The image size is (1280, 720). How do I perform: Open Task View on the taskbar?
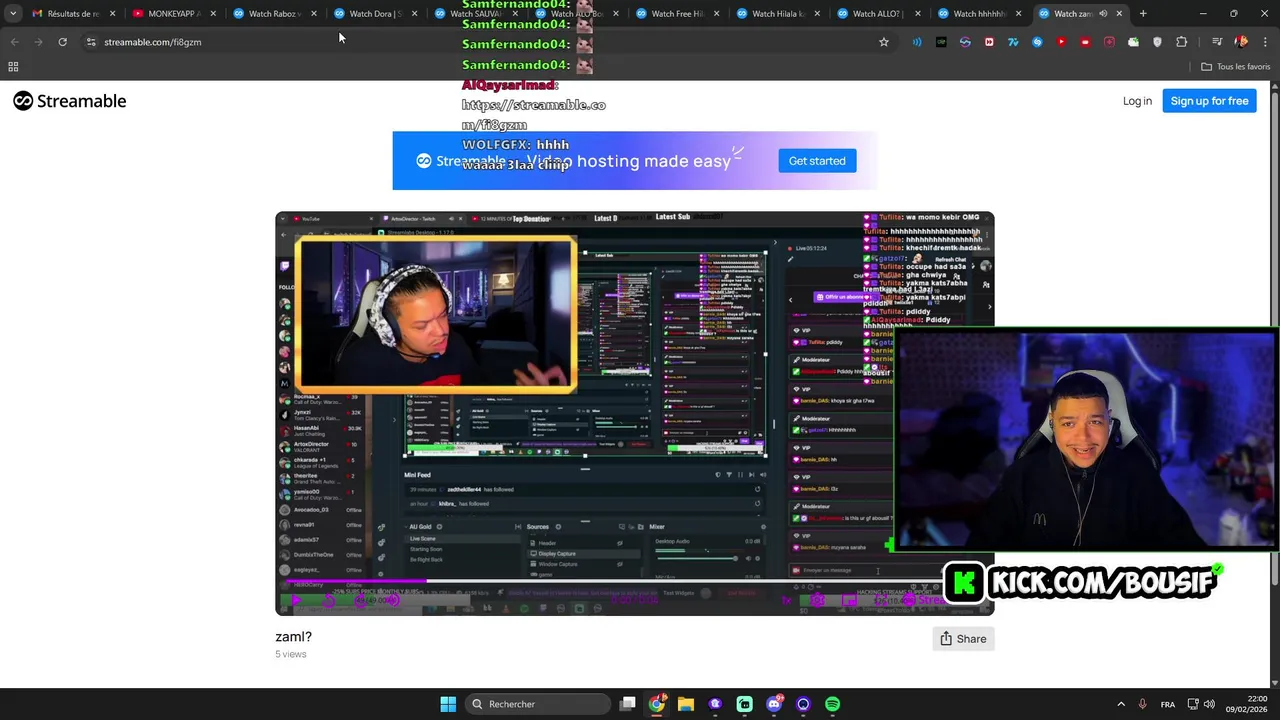[x=628, y=704]
